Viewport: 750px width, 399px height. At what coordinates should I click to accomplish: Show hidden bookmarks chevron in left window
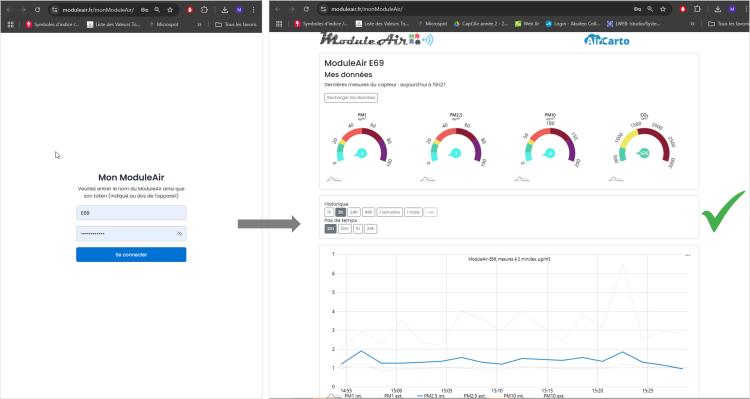[199, 24]
